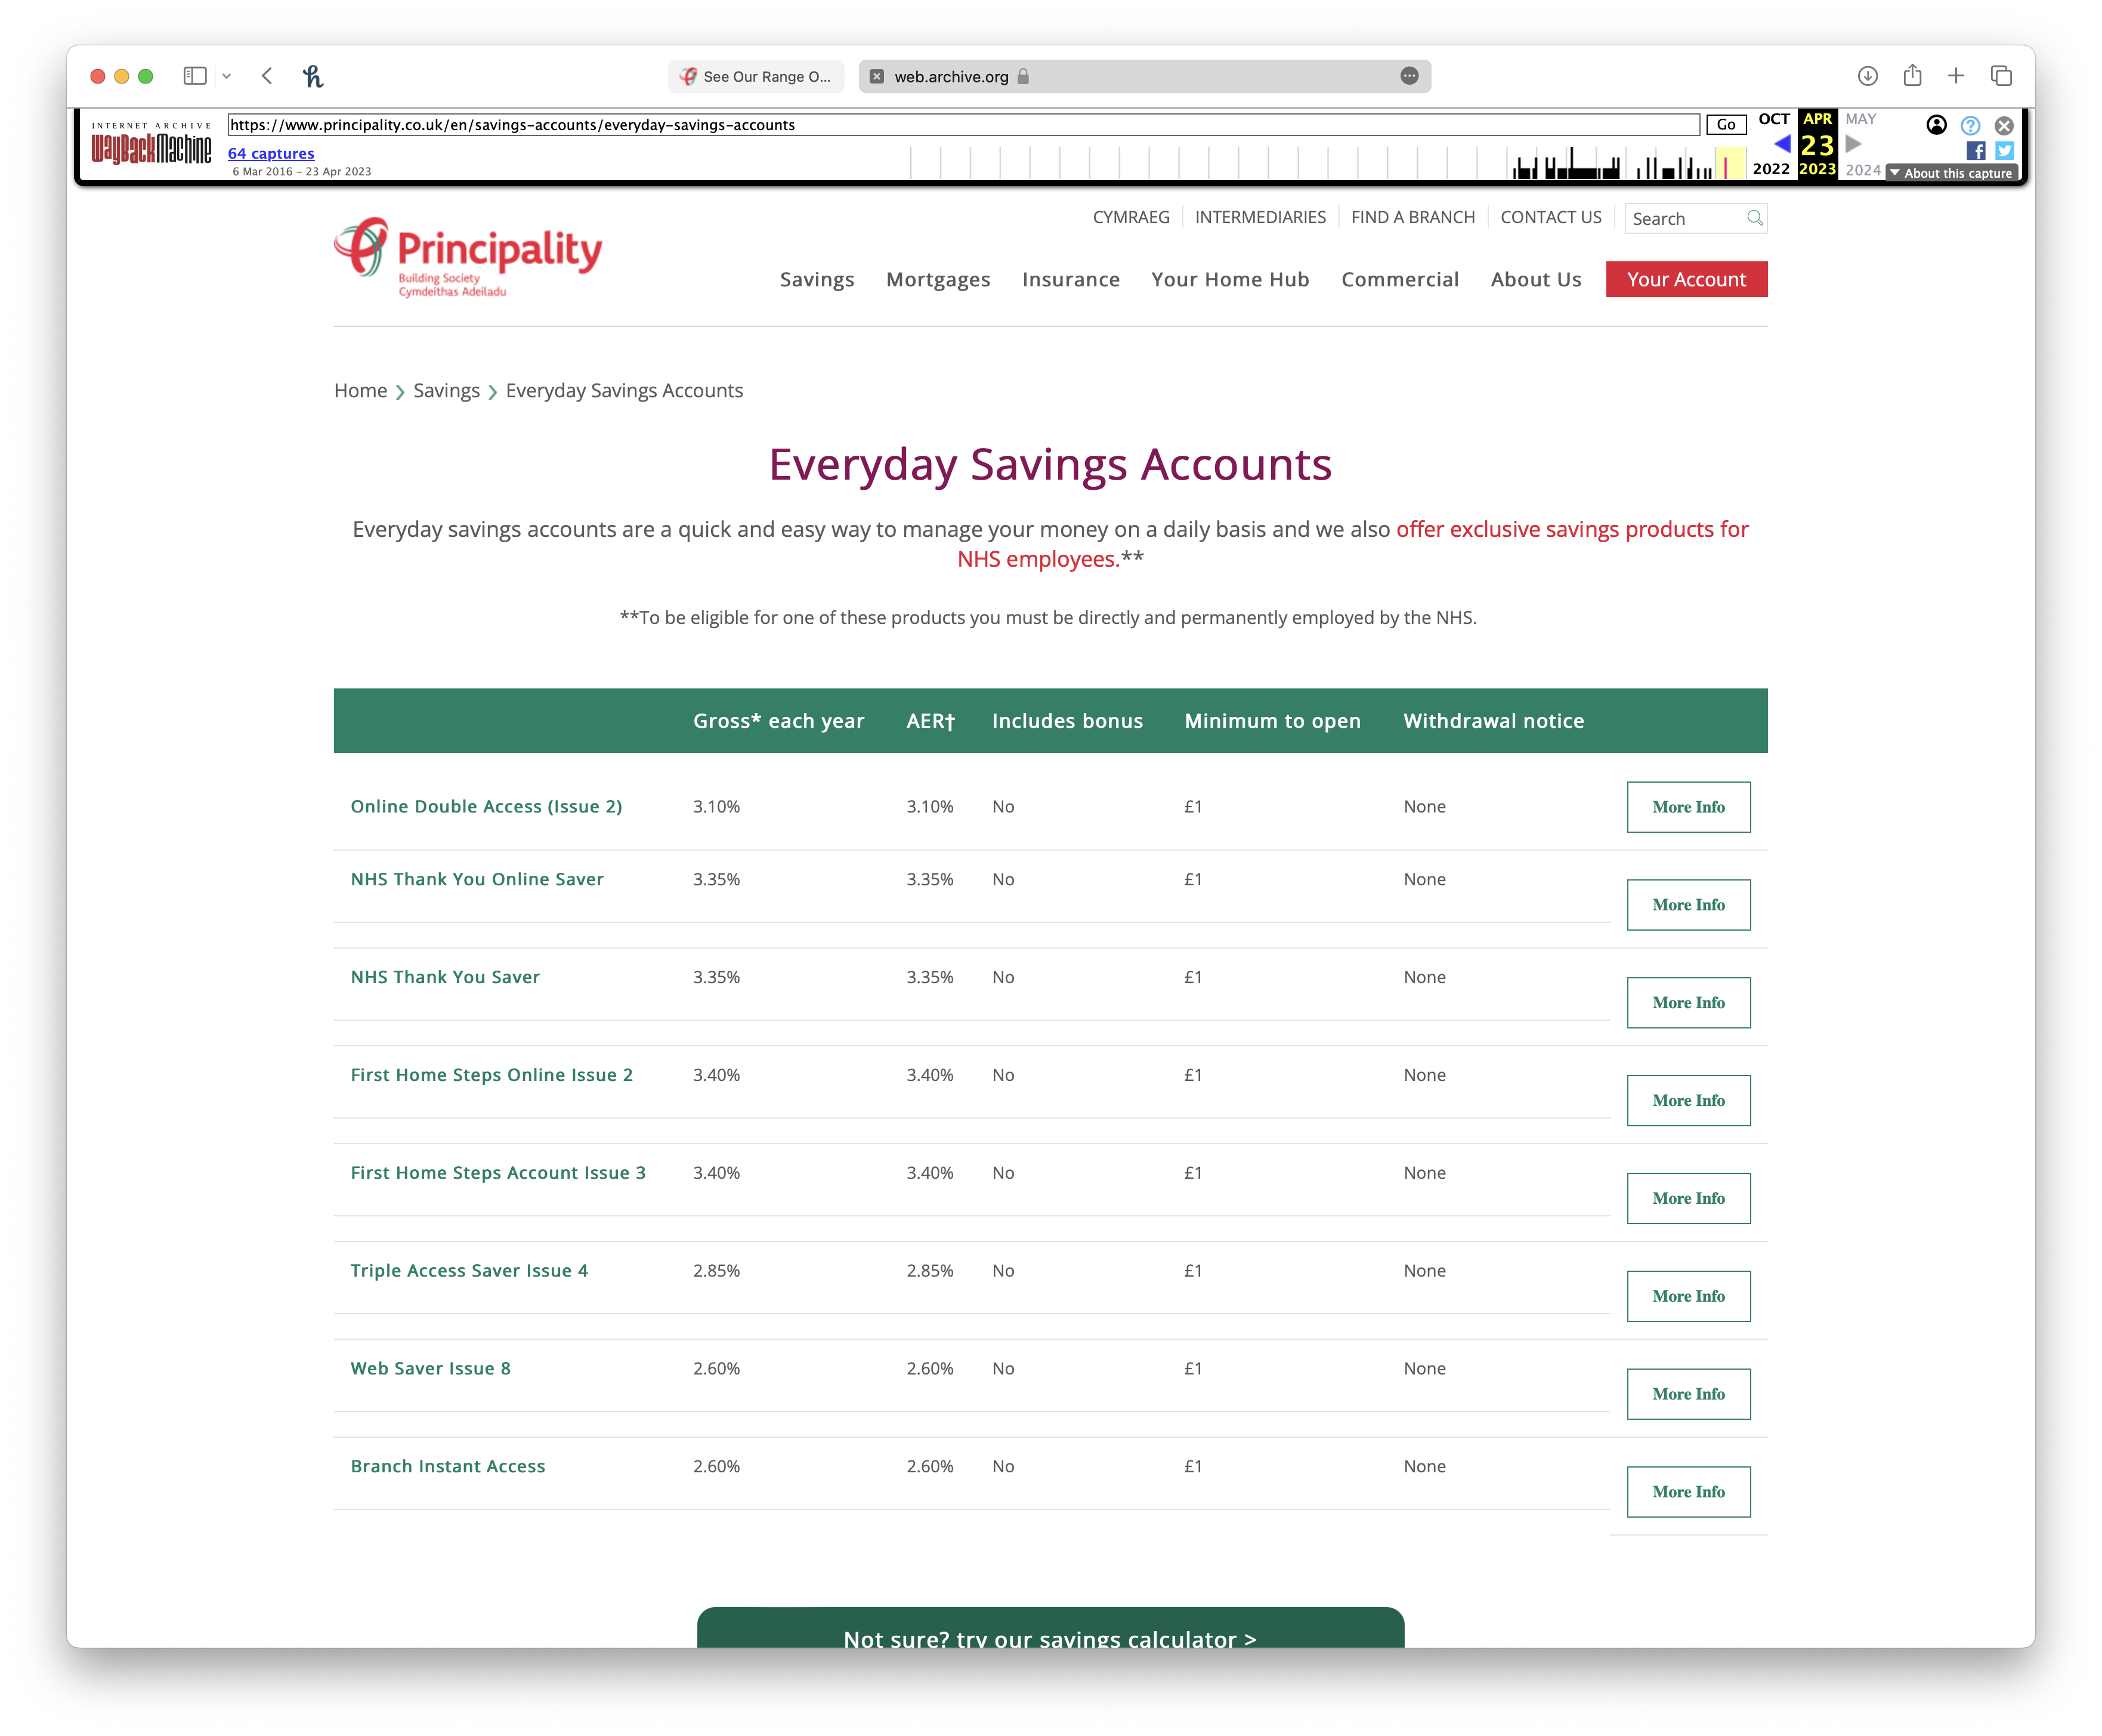More Info for Branch Instant Access
This screenshot has height=1736, width=2102.
[x=1688, y=1492]
